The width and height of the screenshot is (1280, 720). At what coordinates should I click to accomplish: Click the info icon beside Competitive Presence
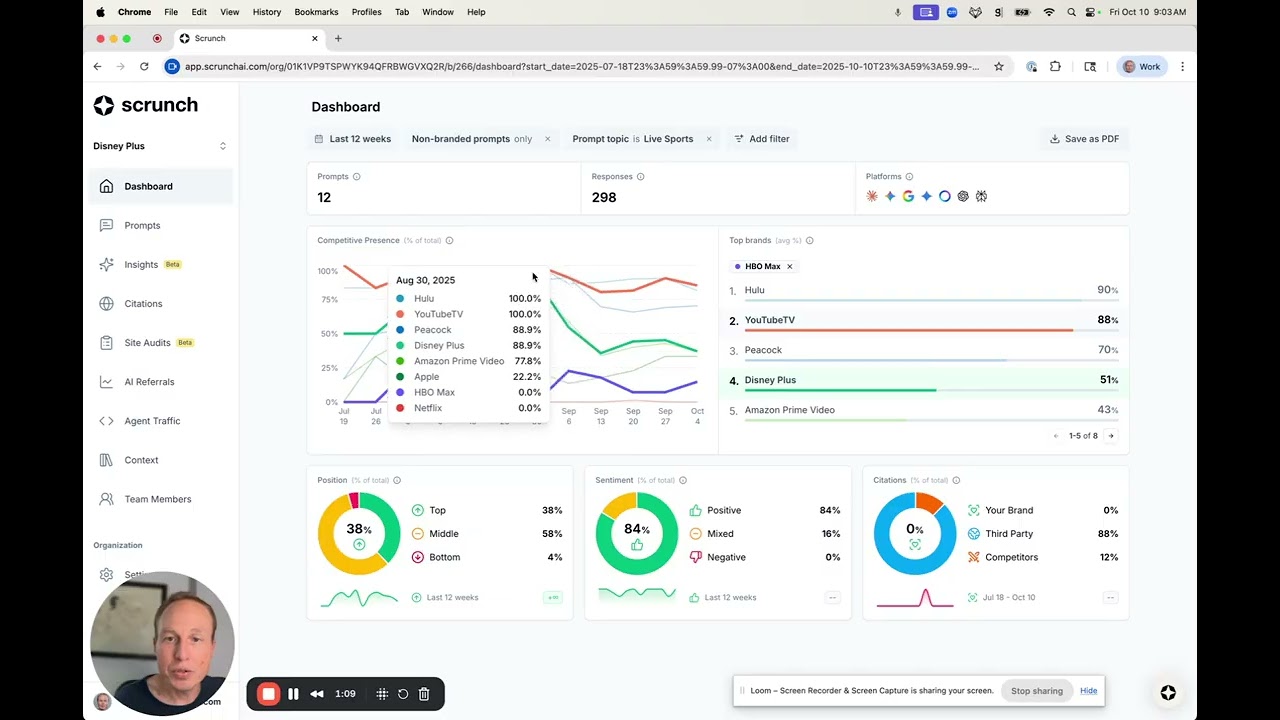click(449, 241)
